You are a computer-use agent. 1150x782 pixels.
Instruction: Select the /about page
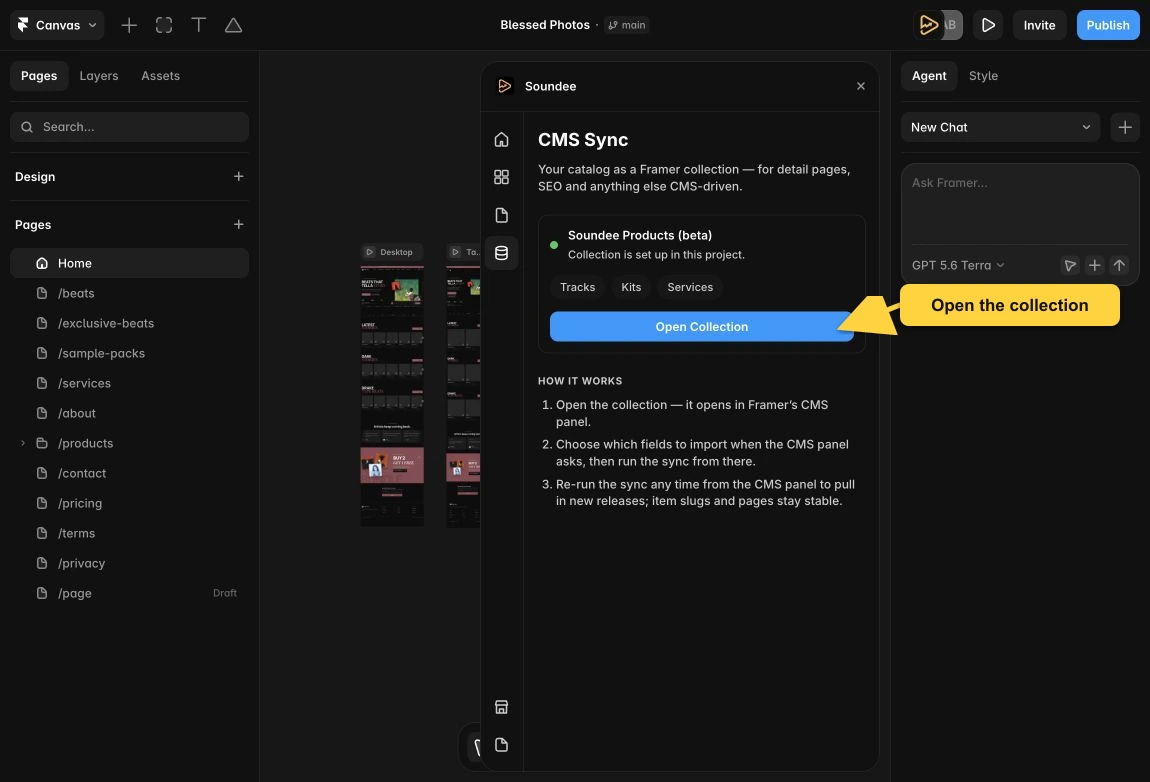pyautogui.click(x=129, y=413)
